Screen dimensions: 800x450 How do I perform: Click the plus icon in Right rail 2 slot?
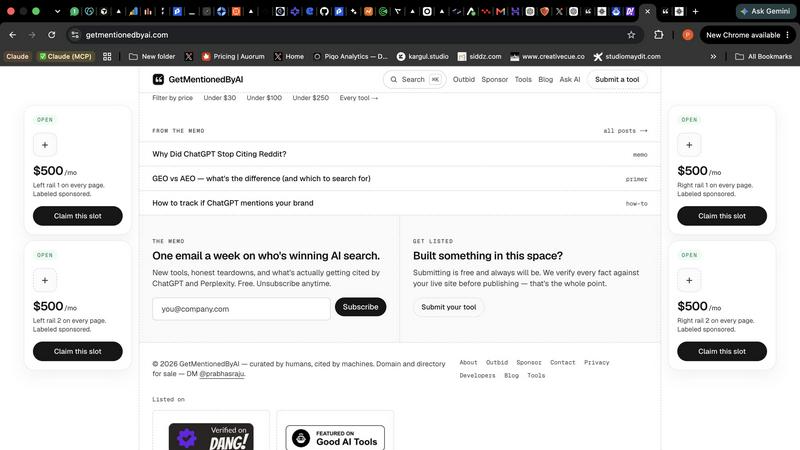click(689, 280)
